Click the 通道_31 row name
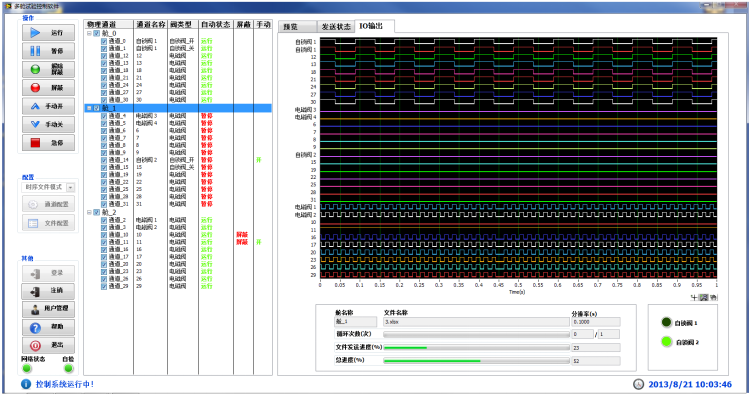 tap(118, 204)
